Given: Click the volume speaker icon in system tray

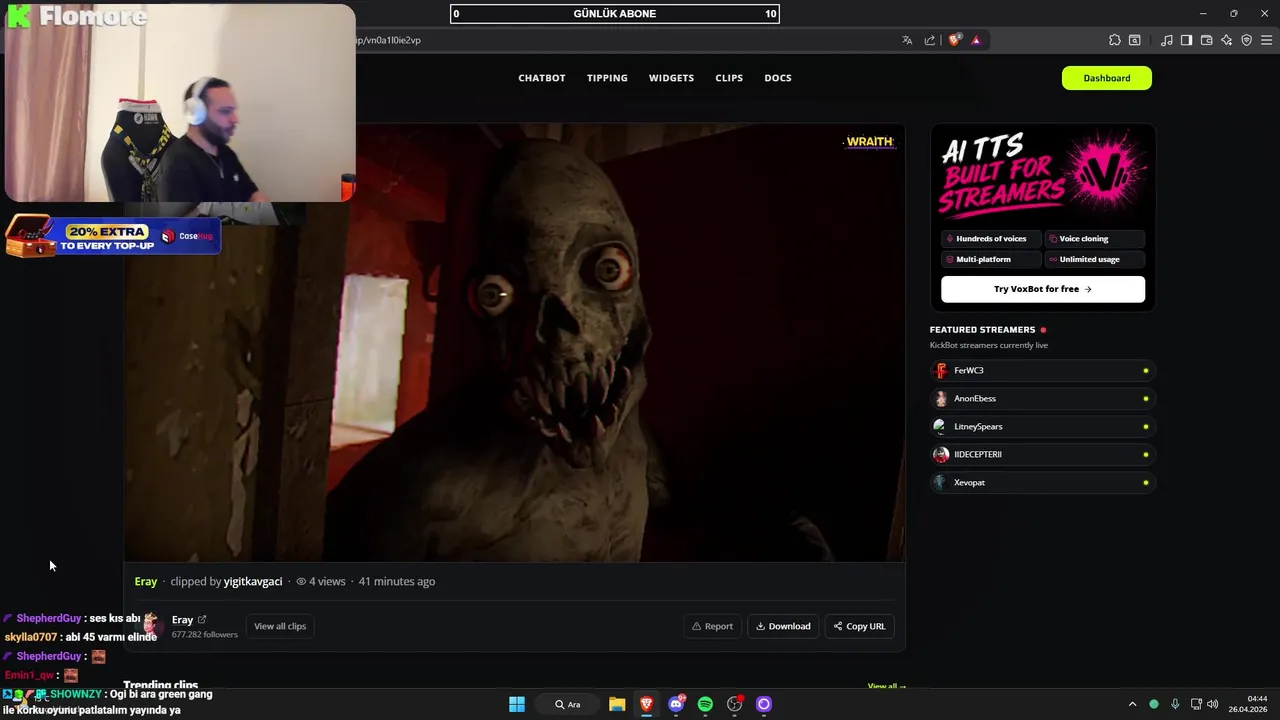Looking at the screenshot, I should tap(1213, 704).
